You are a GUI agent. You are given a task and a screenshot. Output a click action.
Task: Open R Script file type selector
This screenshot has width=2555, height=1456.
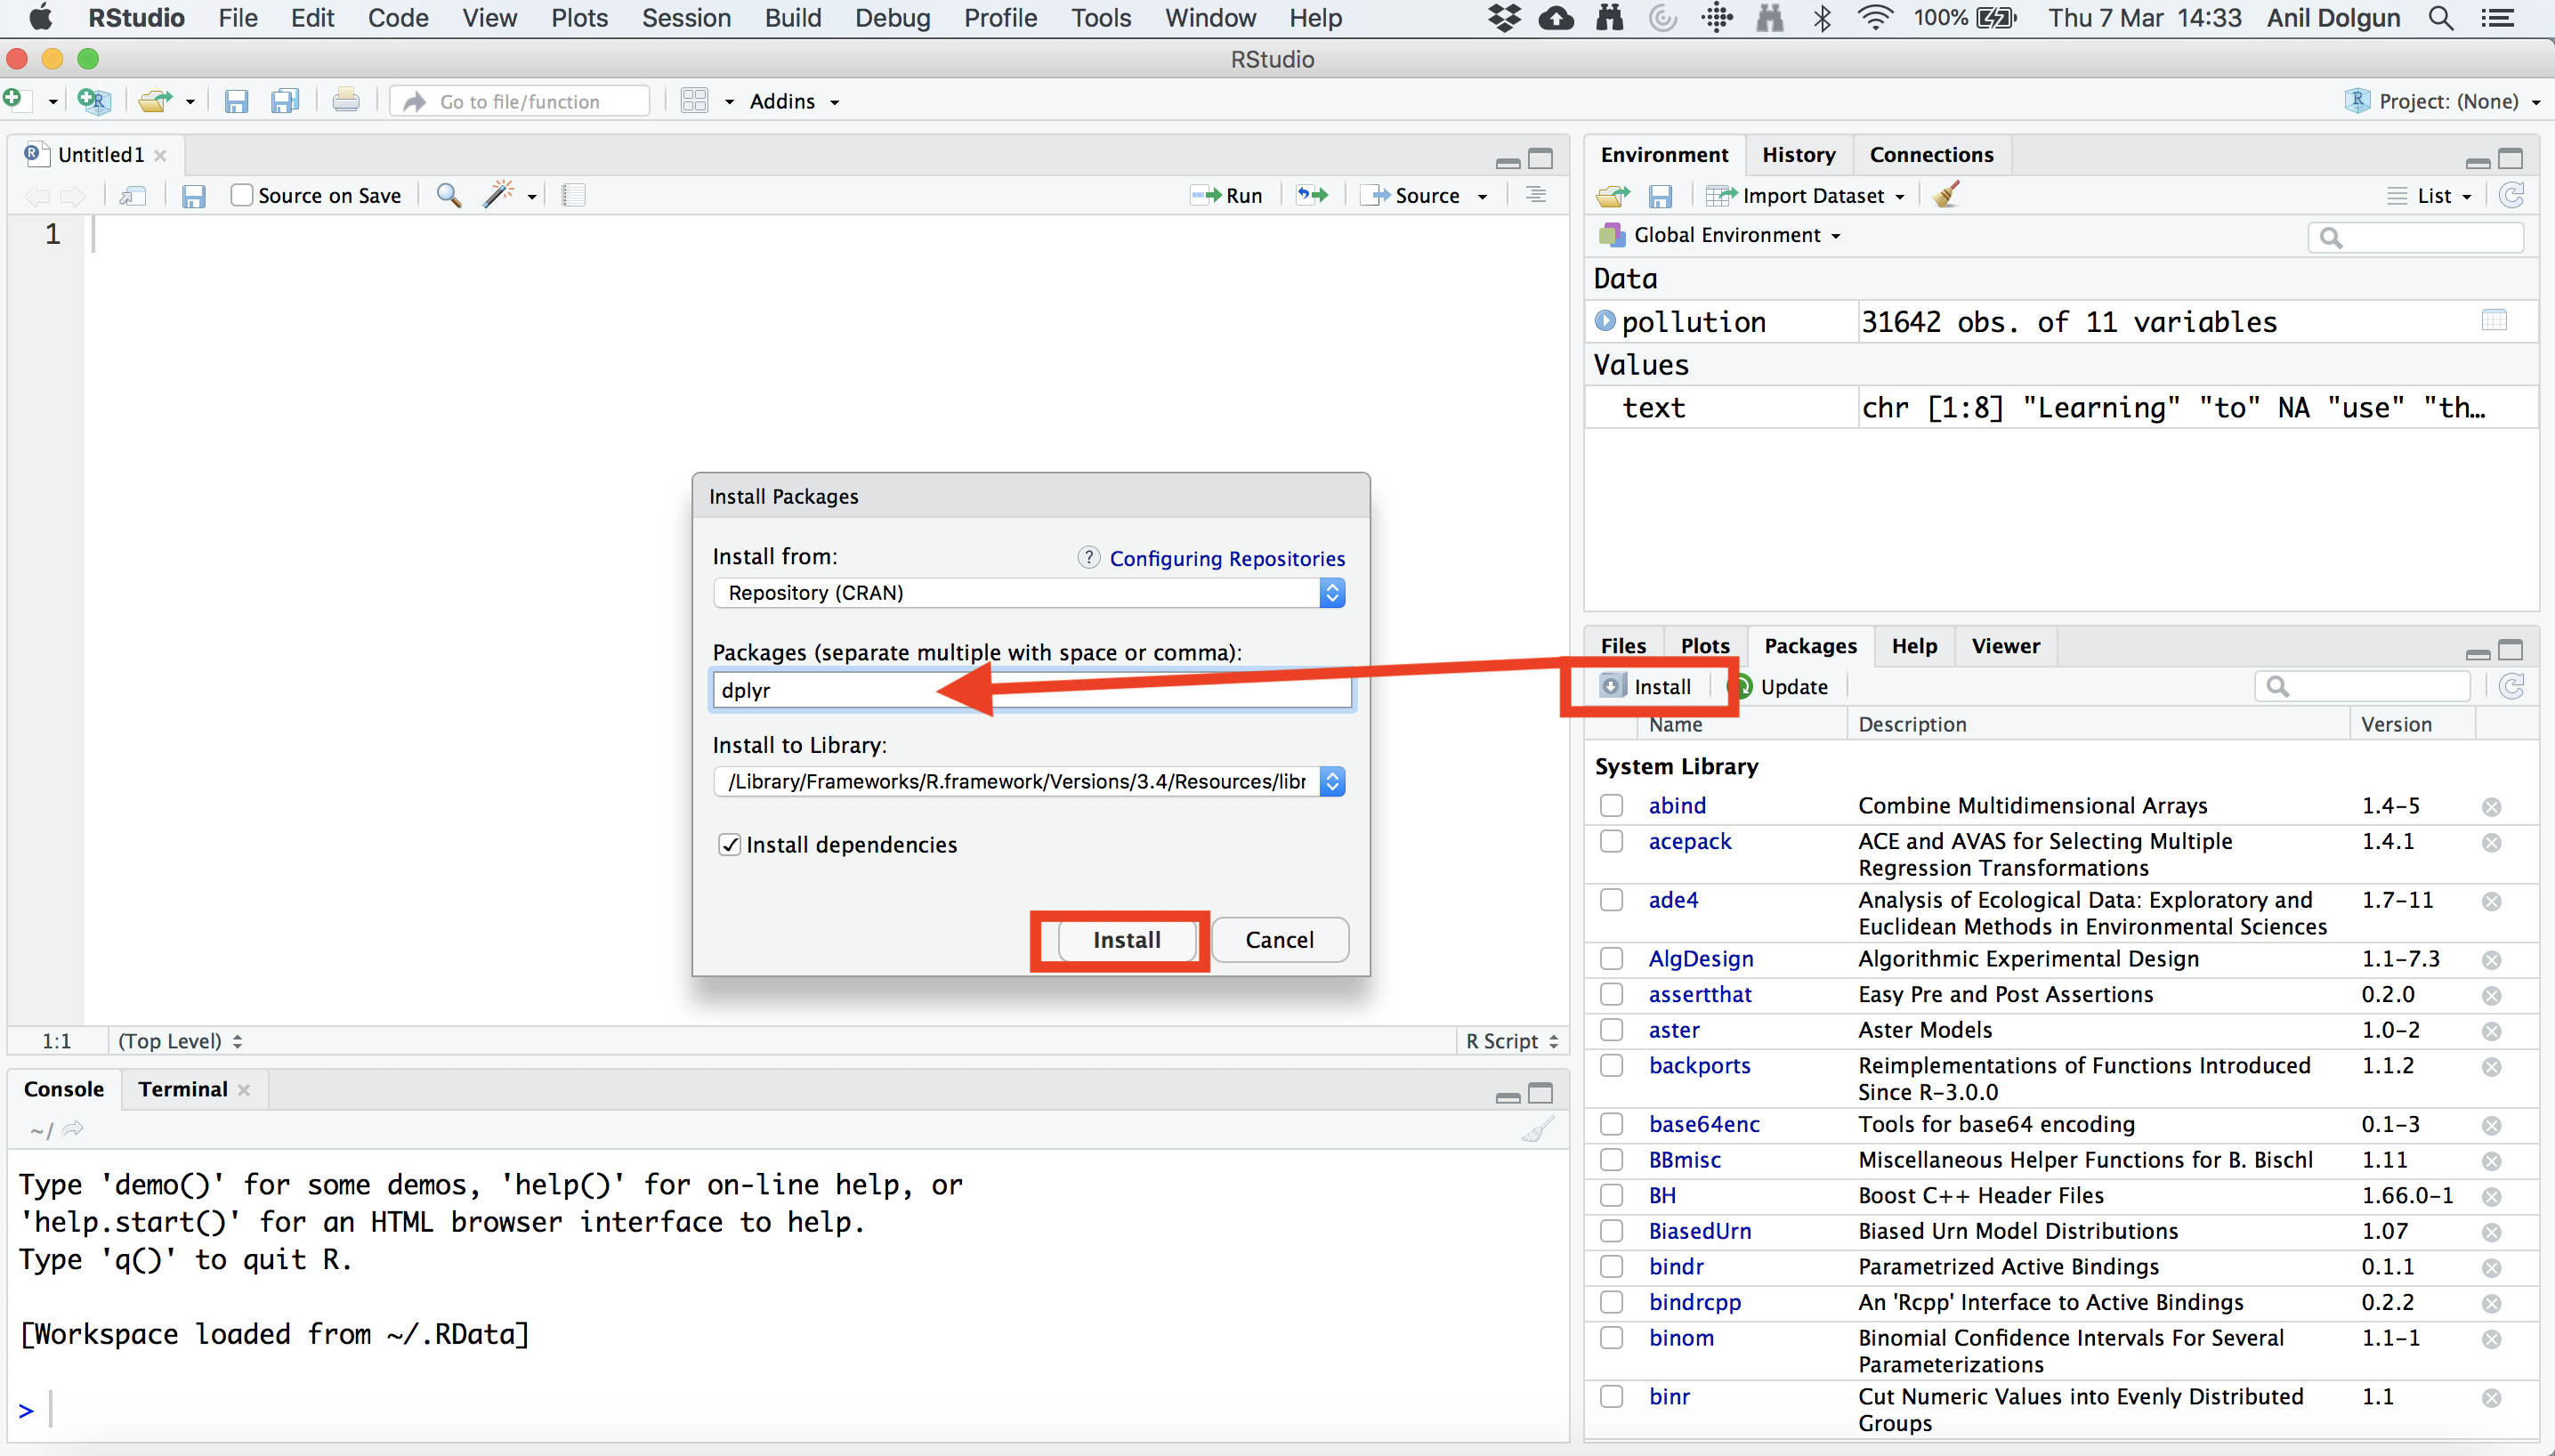point(1512,1041)
